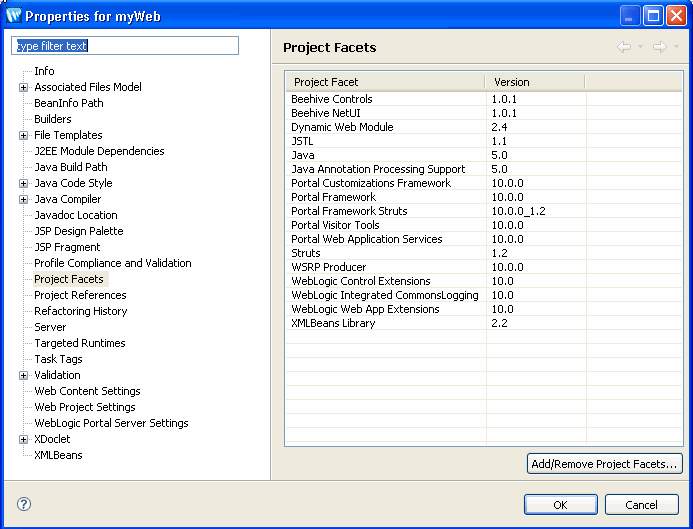Select the XMLBeans Library facet row
693x529 pixels.
[x=484, y=323]
